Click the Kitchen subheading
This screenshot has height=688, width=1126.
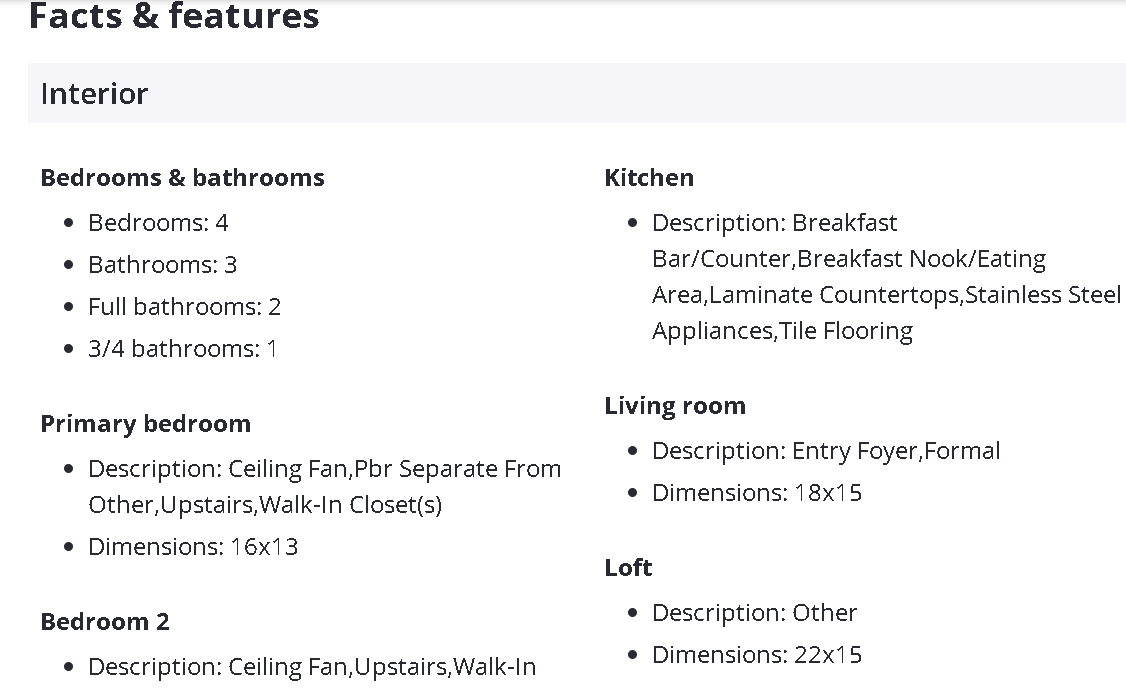[x=649, y=178]
